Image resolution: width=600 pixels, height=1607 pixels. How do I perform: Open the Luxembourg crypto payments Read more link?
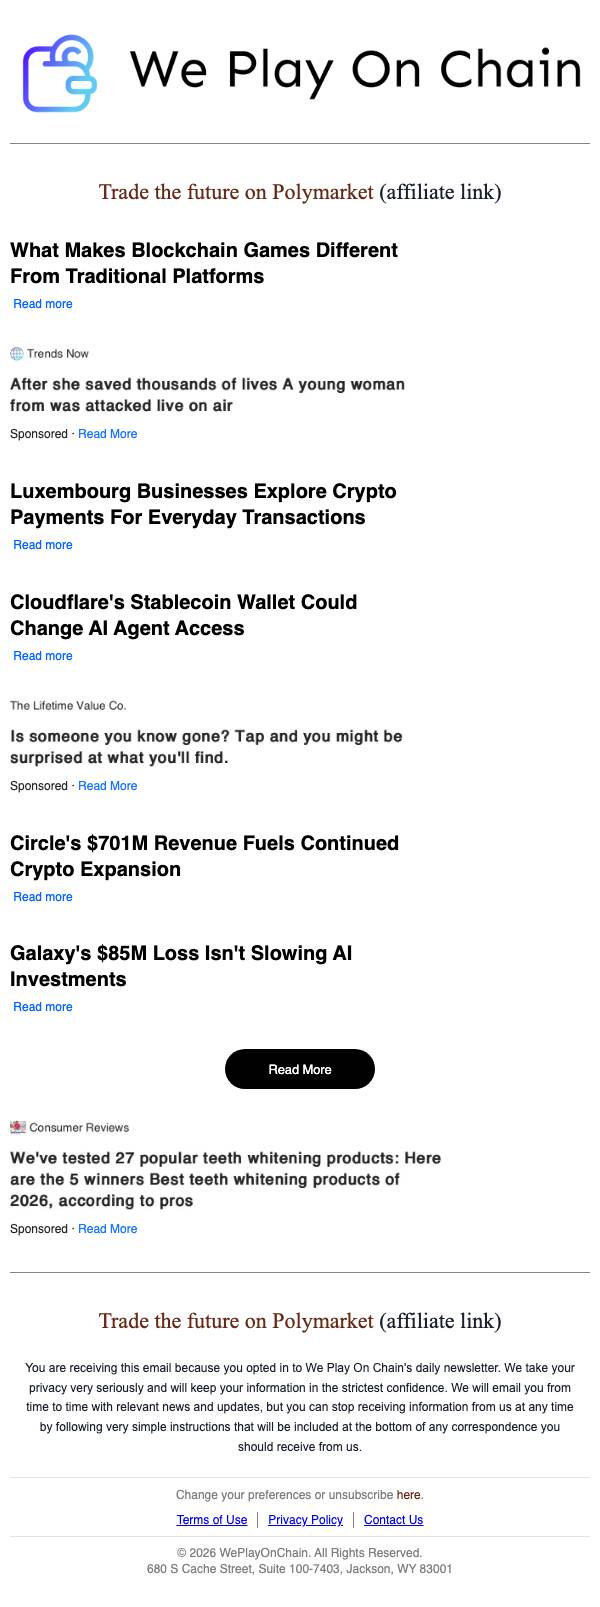tap(43, 545)
